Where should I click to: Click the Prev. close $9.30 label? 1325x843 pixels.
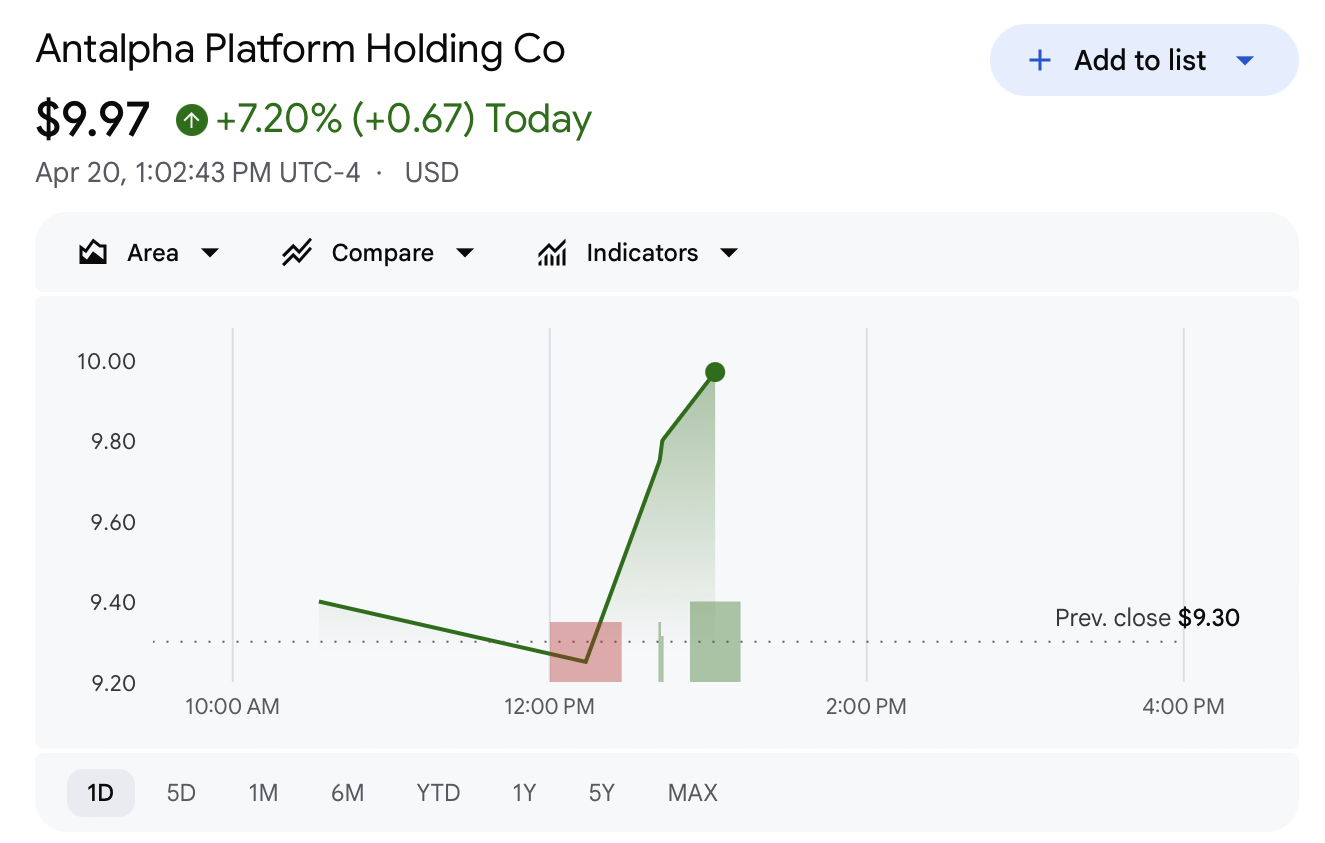[1146, 618]
